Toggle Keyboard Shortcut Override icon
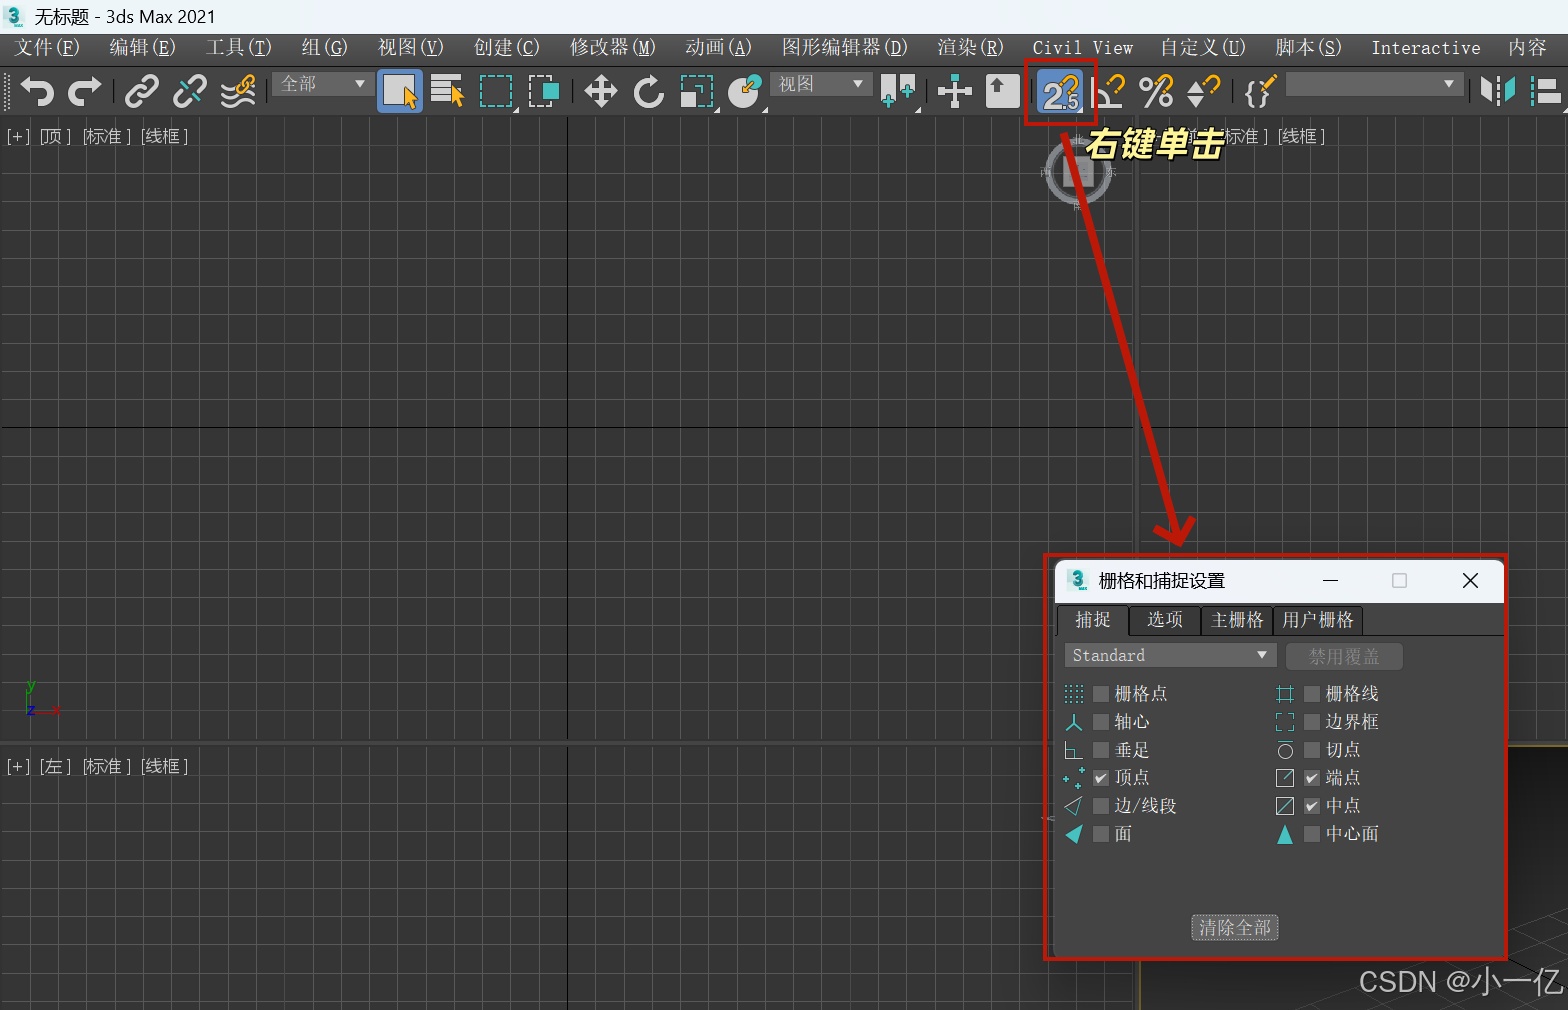This screenshot has height=1010, width=1568. (x=1002, y=92)
